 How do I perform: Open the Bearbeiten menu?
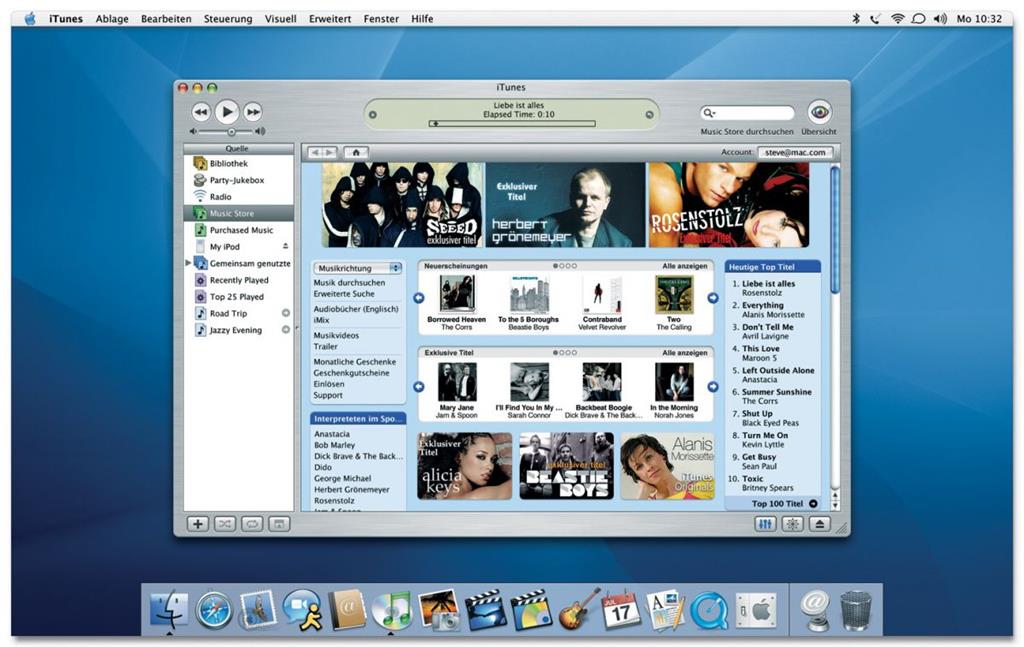[x=166, y=19]
